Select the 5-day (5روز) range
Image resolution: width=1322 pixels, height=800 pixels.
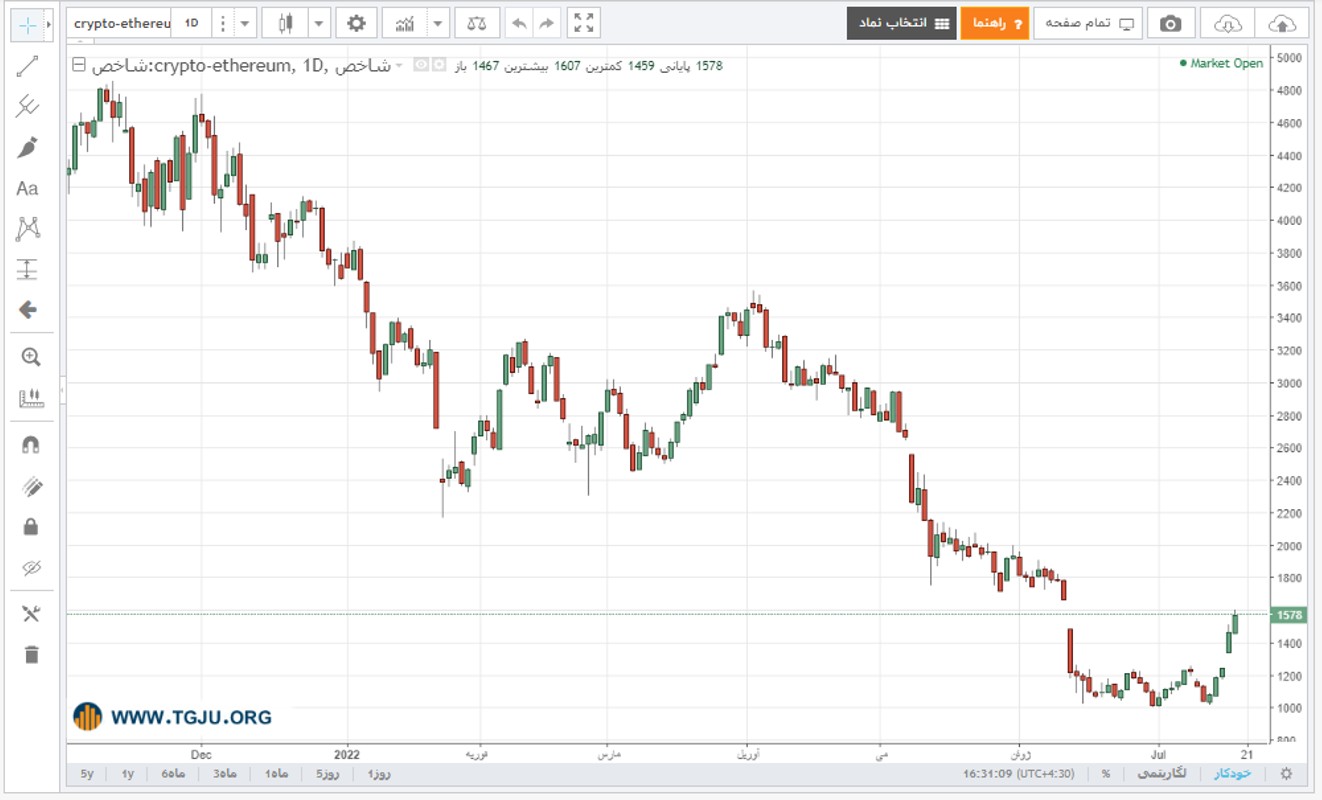click(329, 774)
